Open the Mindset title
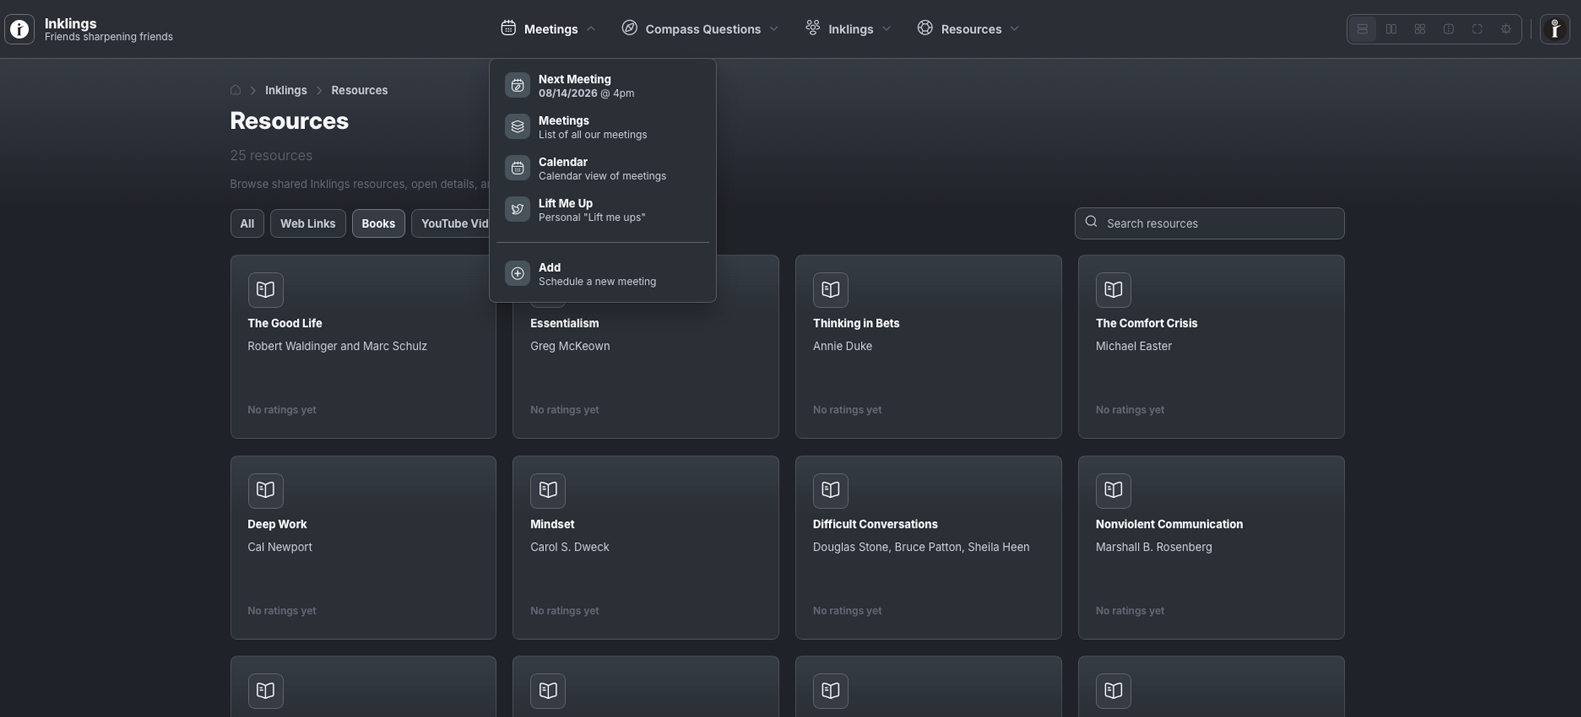Screen dimensions: 1581x717 click(x=552, y=524)
